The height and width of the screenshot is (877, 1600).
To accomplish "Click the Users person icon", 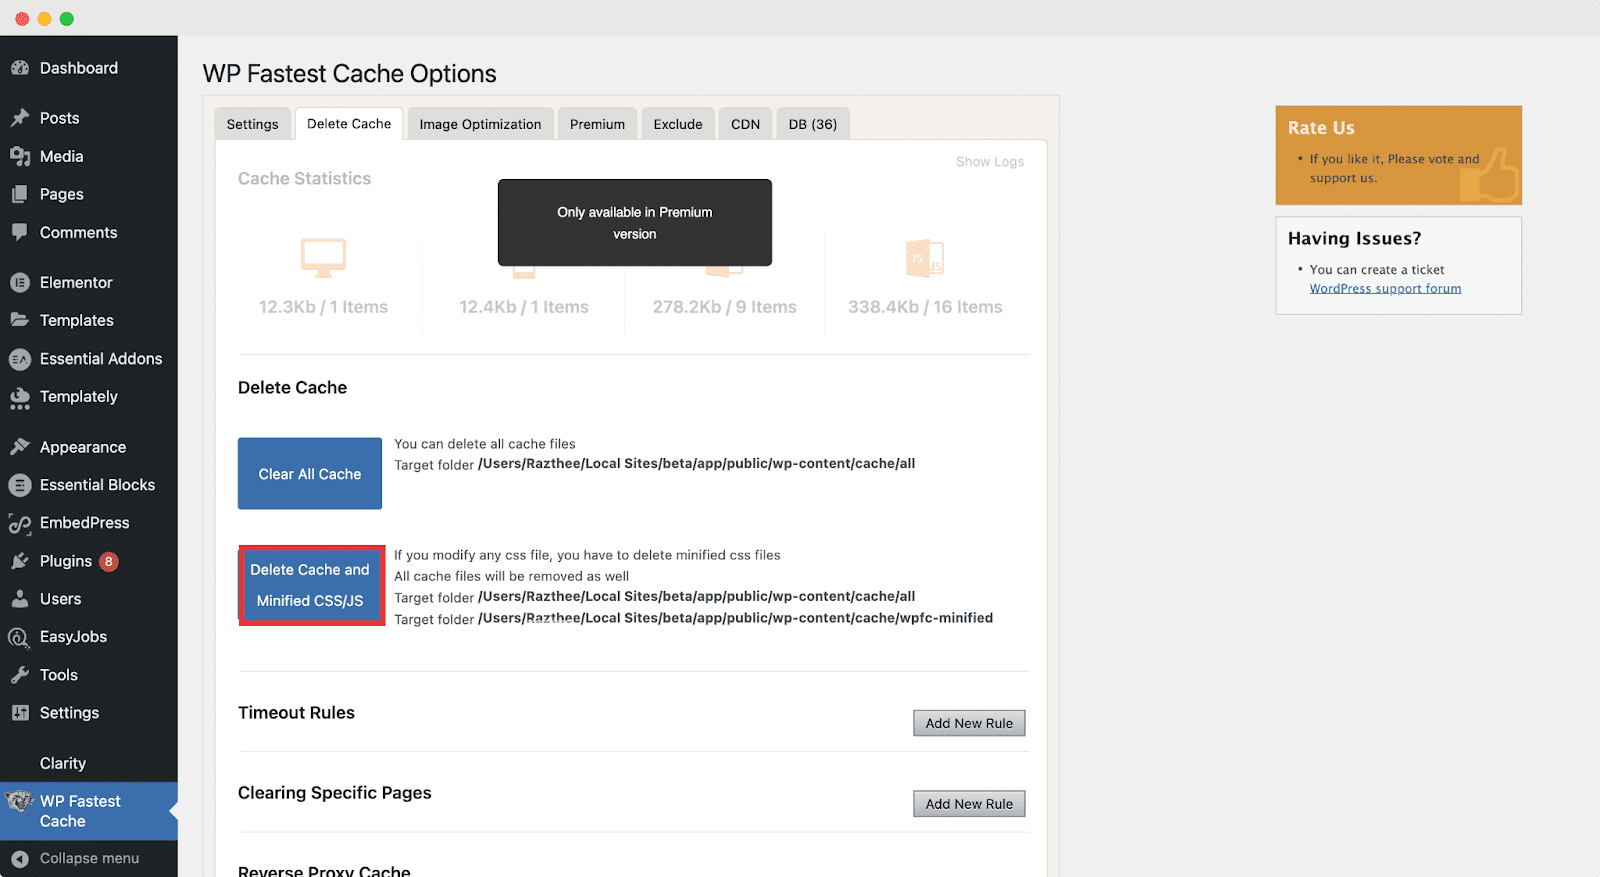I will (20, 599).
